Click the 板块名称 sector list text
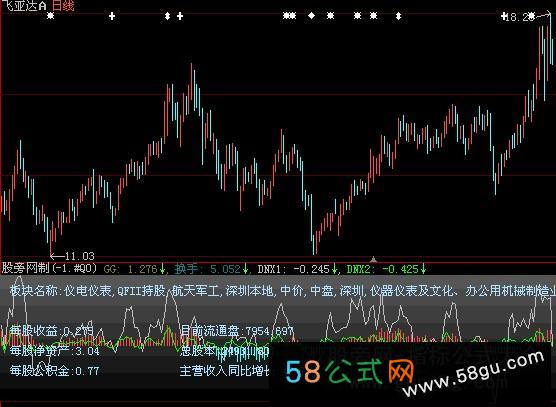The height and width of the screenshot is (407, 556). tap(283, 291)
